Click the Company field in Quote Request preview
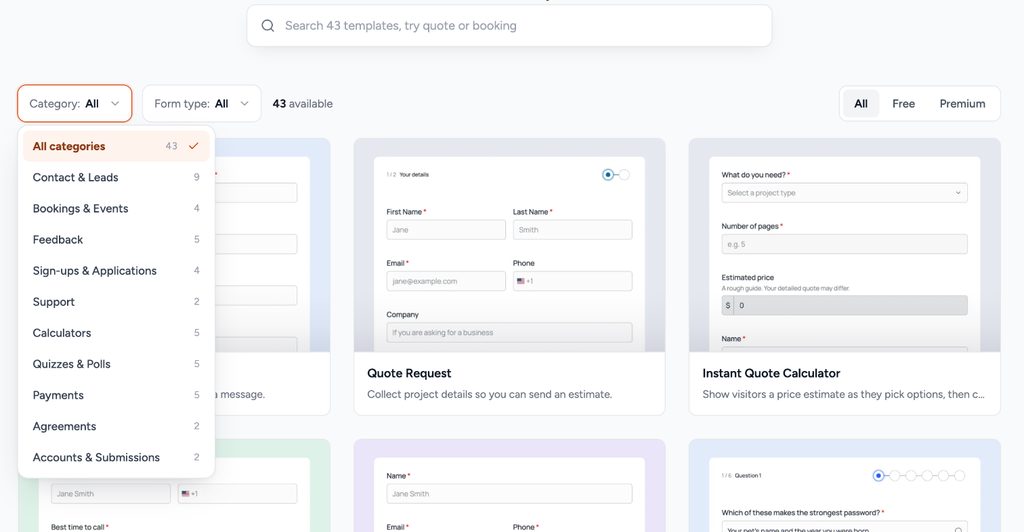Image resolution: width=1024 pixels, height=532 pixels. pyautogui.click(x=509, y=332)
